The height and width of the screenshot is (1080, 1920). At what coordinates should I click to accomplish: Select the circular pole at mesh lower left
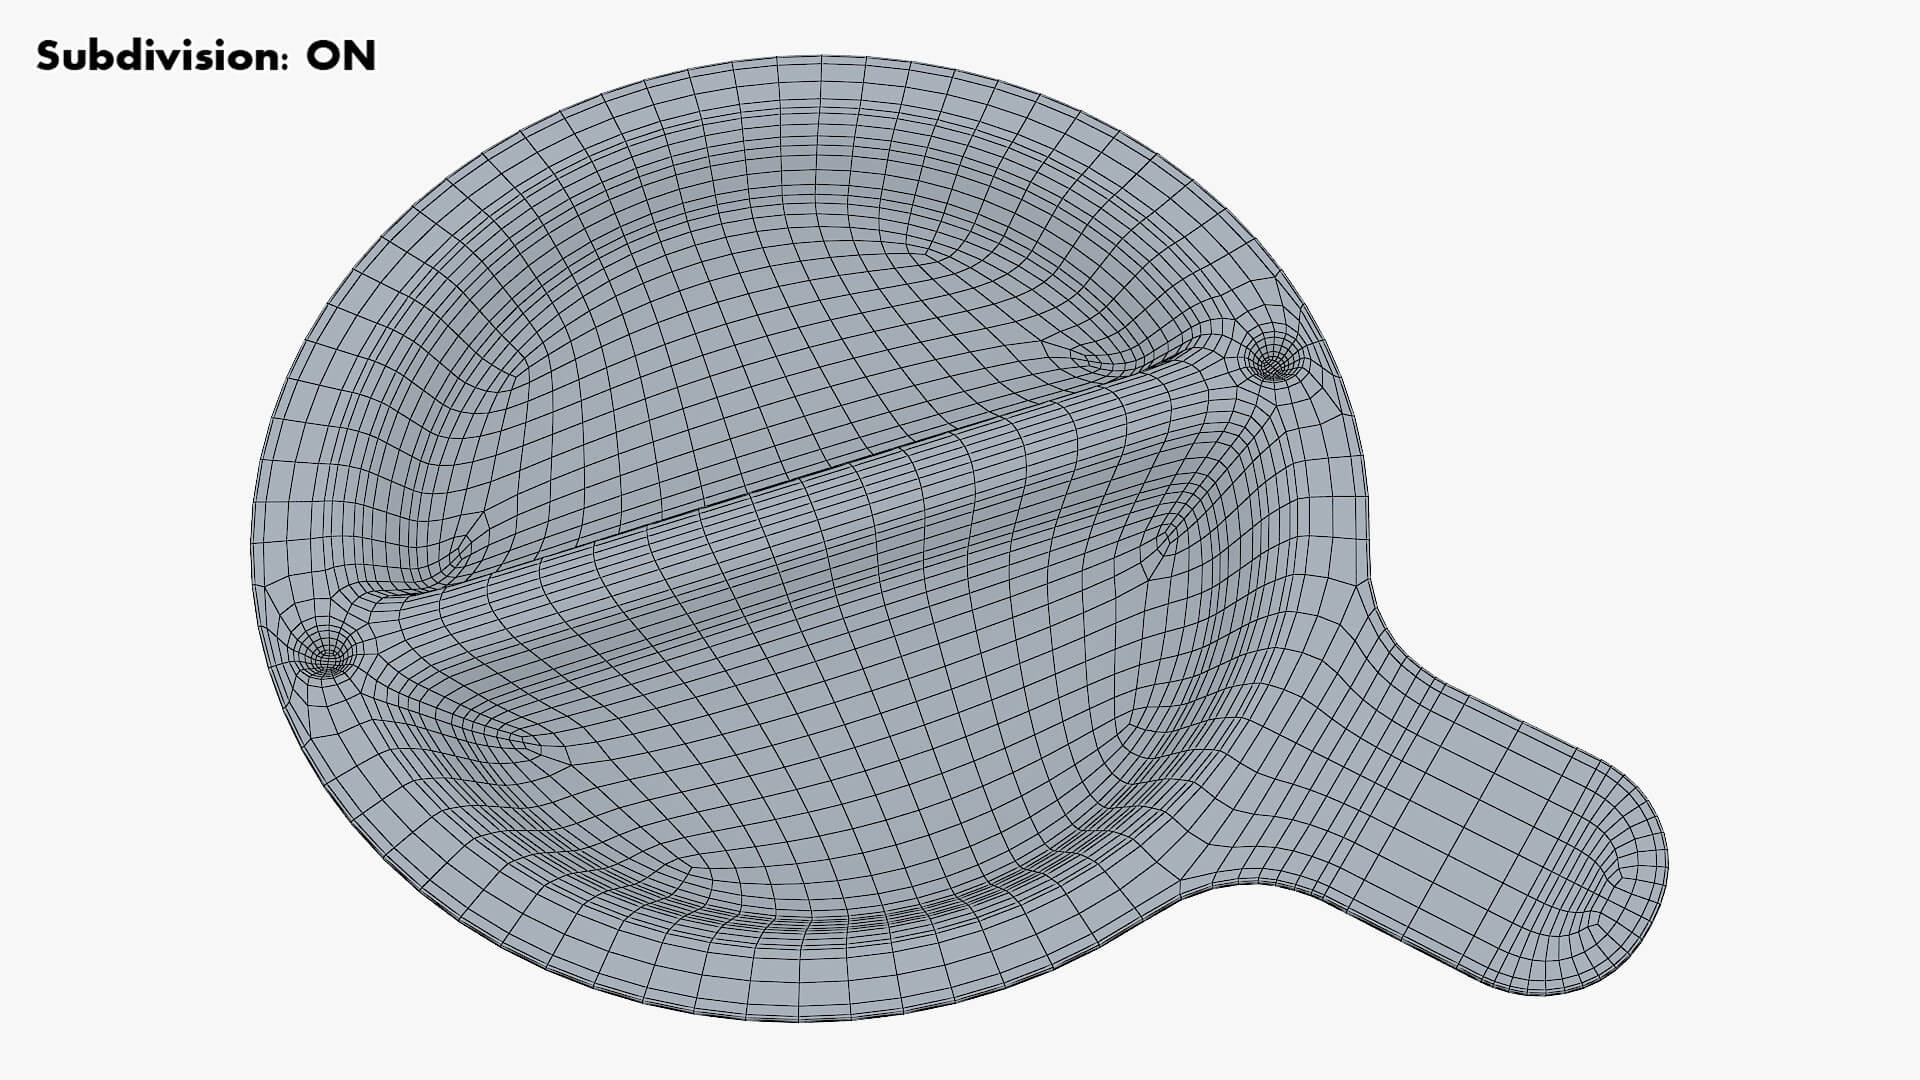point(326,657)
